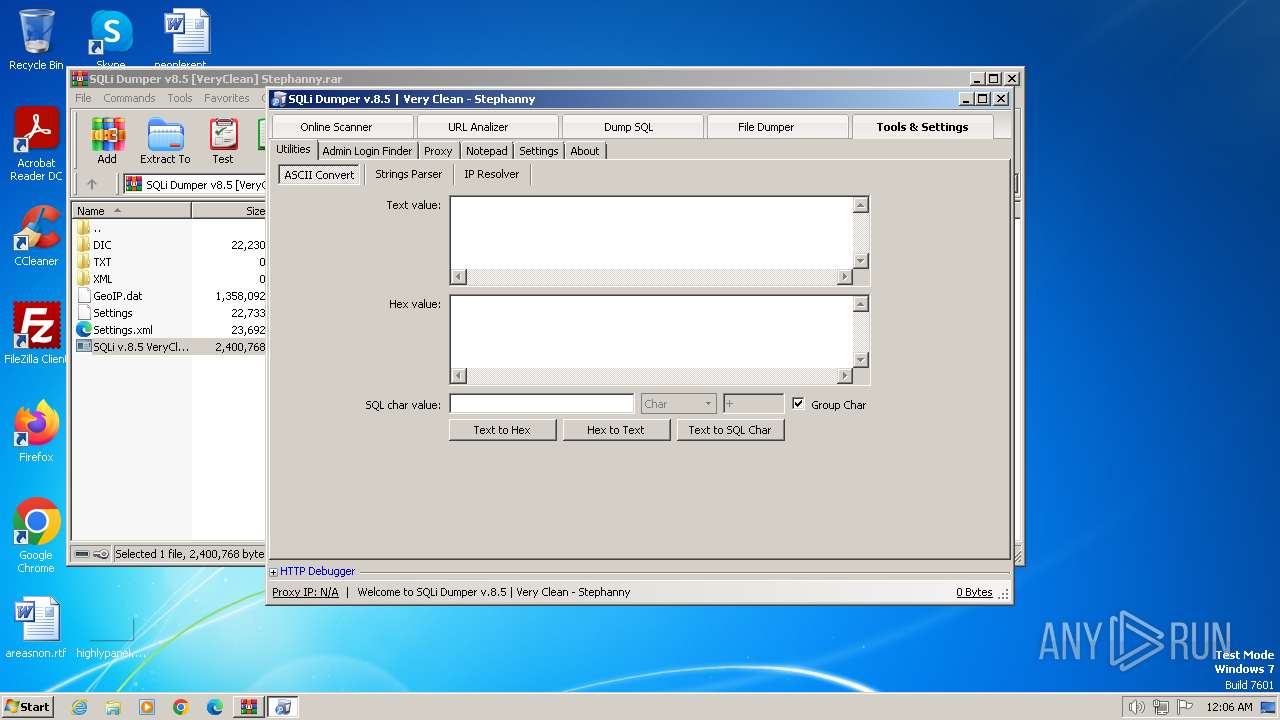Select ASCII Convert utility
Viewport: 1280px width, 720px height.
[319, 175]
